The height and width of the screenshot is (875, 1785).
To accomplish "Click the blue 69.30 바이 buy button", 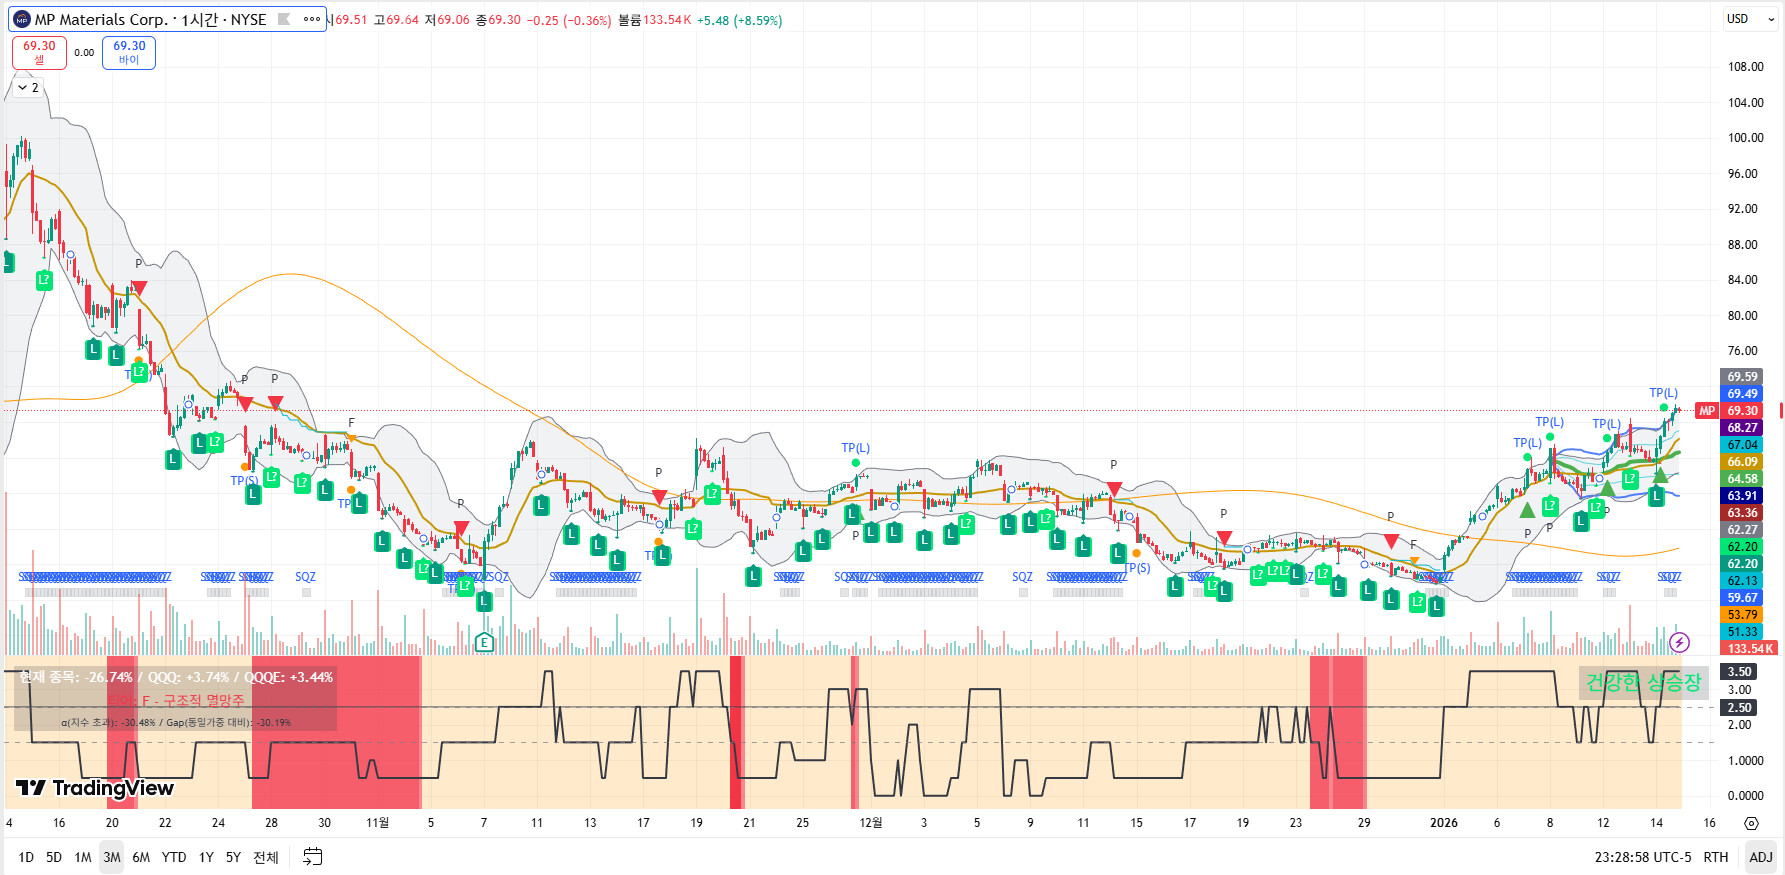I will tap(129, 53).
